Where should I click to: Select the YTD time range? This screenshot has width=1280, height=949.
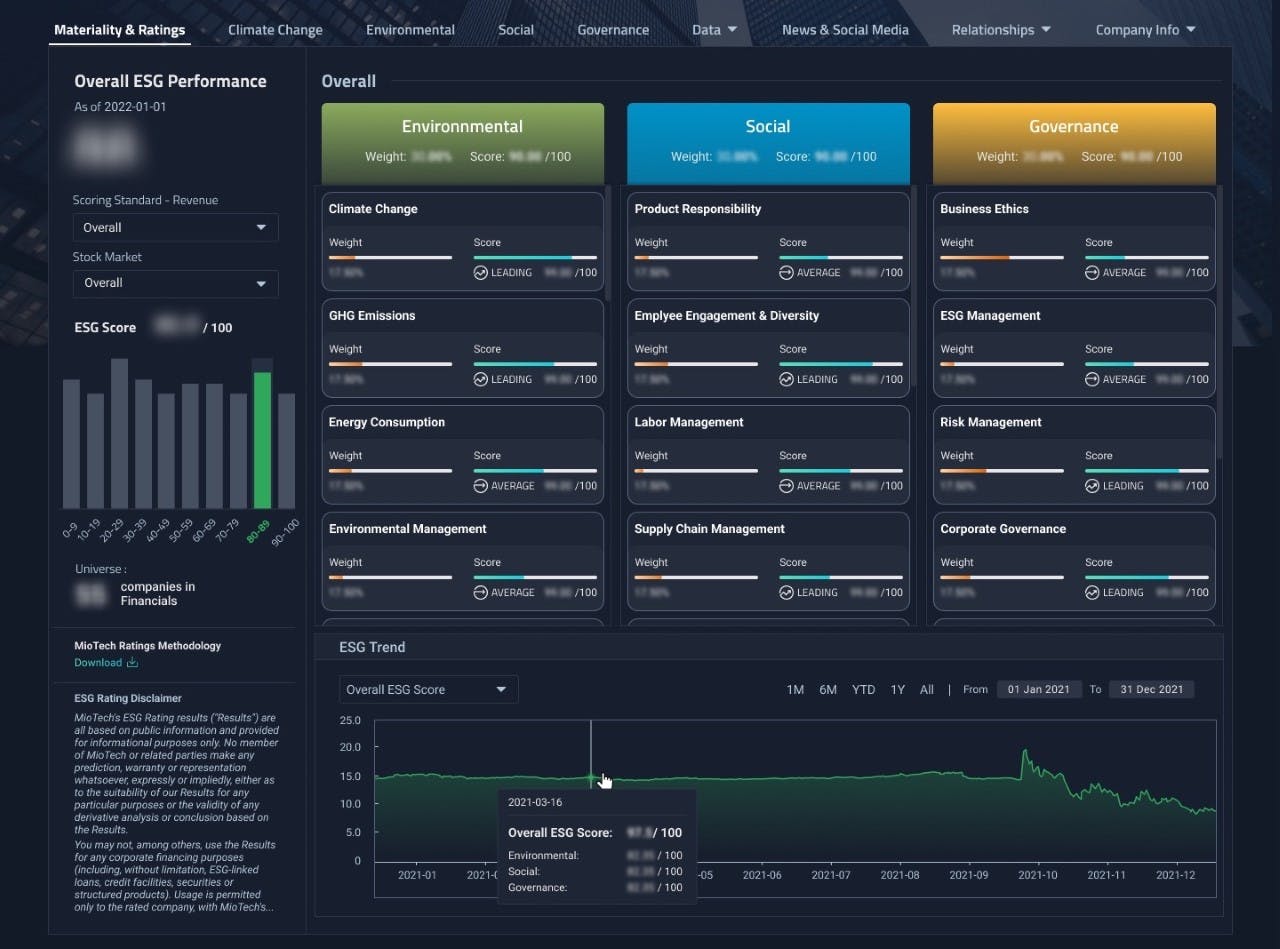(x=863, y=690)
